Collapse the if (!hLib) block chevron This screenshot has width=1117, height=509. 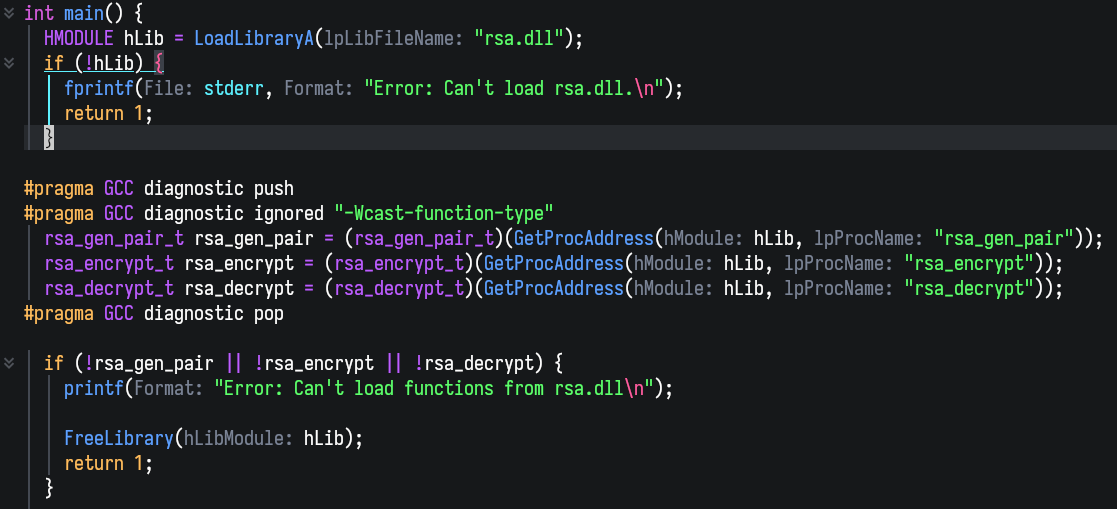(x=9, y=63)
